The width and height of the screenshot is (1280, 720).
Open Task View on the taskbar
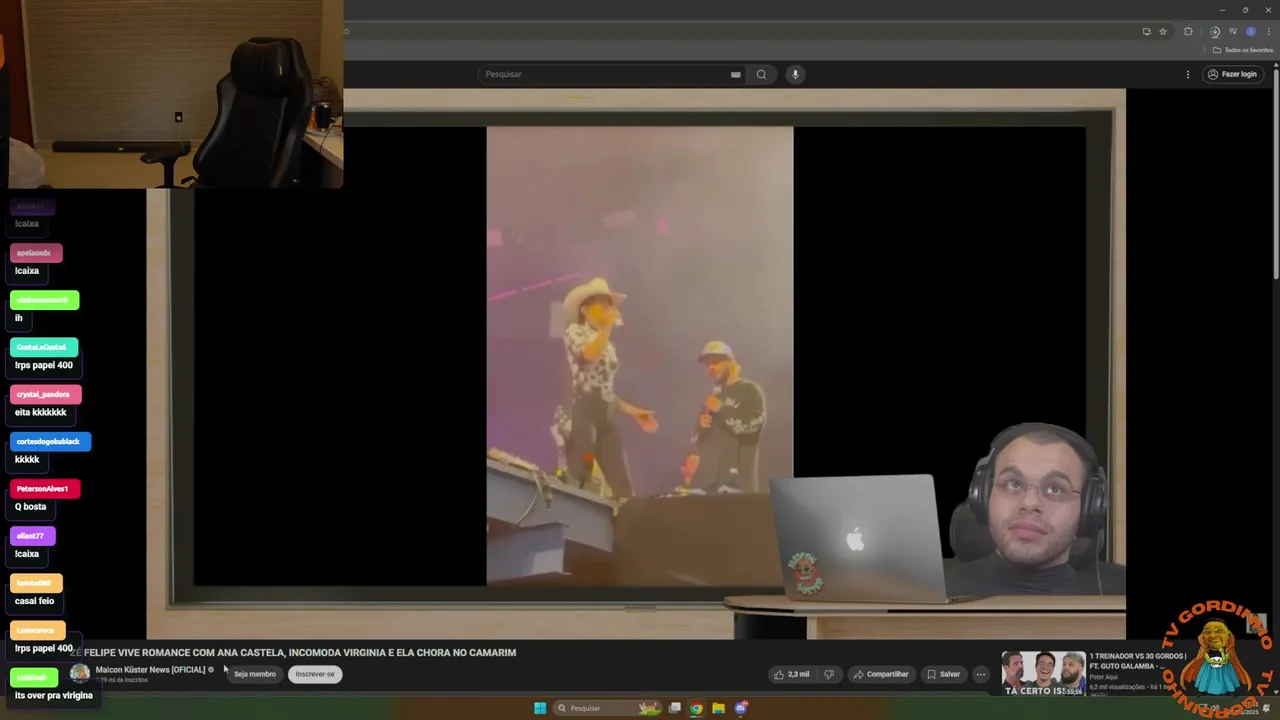[675, 708]
